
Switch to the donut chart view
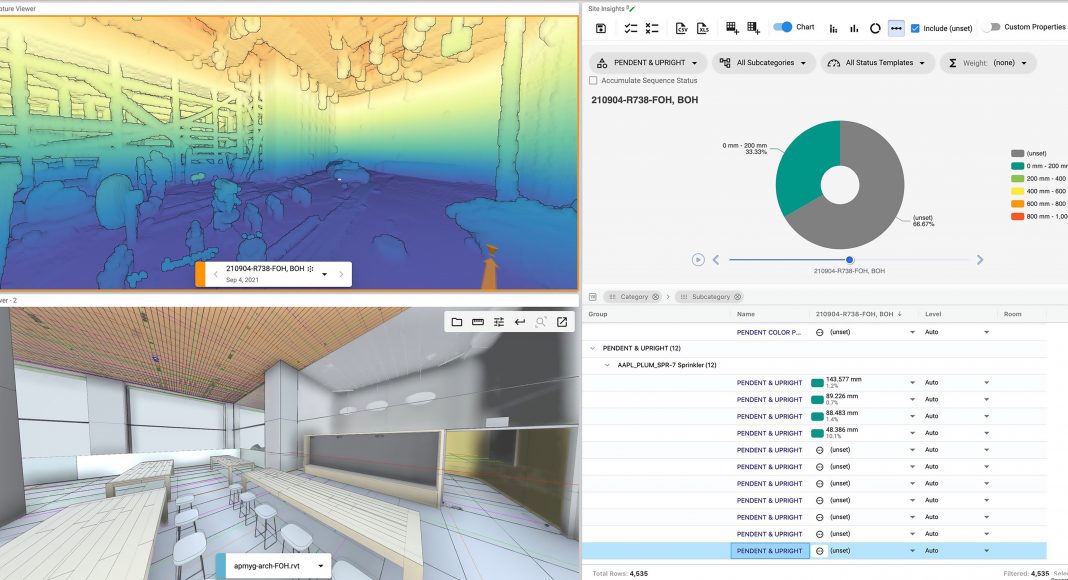coord(875,28)
